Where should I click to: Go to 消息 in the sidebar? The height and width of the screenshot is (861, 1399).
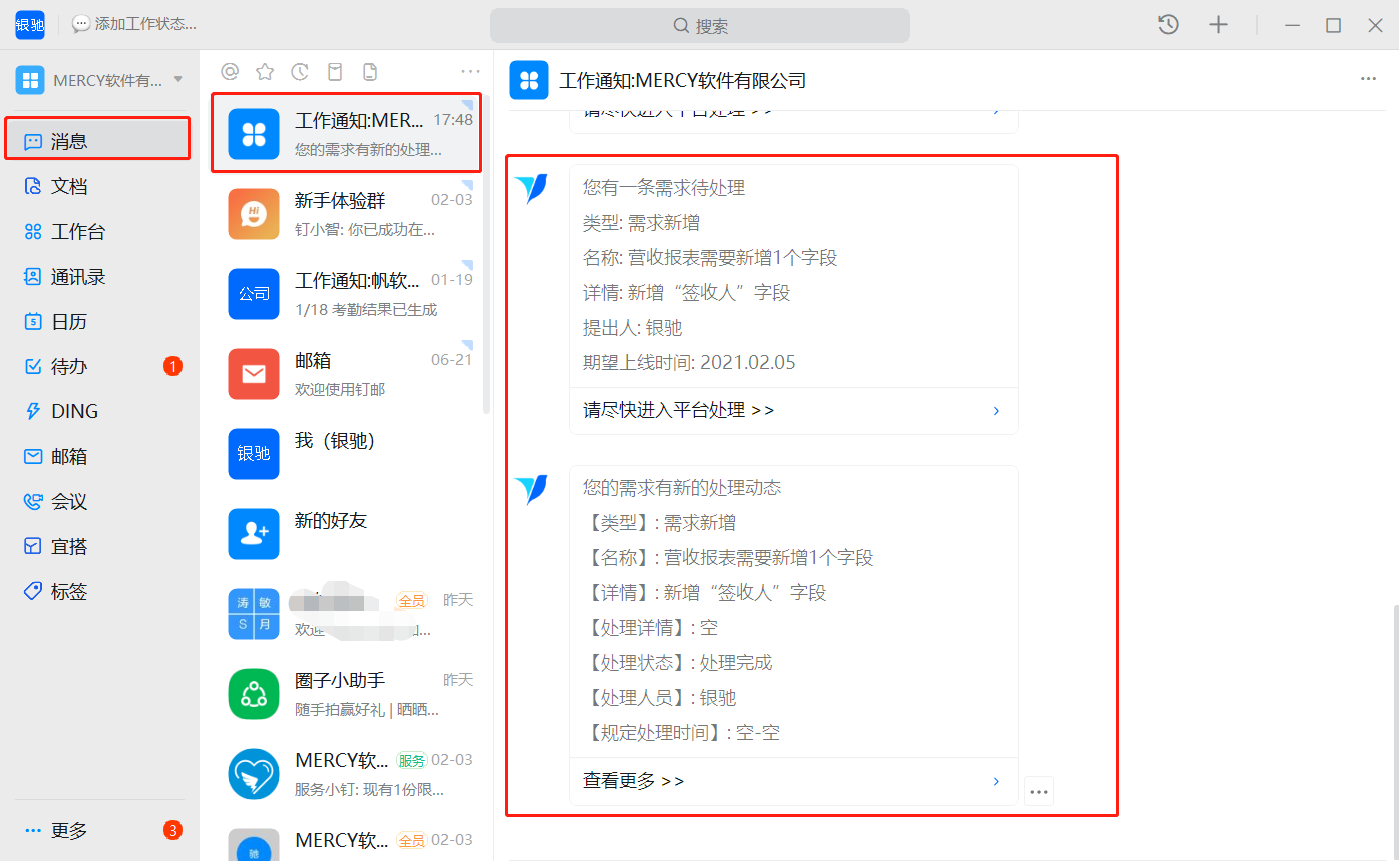[x=97, y=141]
